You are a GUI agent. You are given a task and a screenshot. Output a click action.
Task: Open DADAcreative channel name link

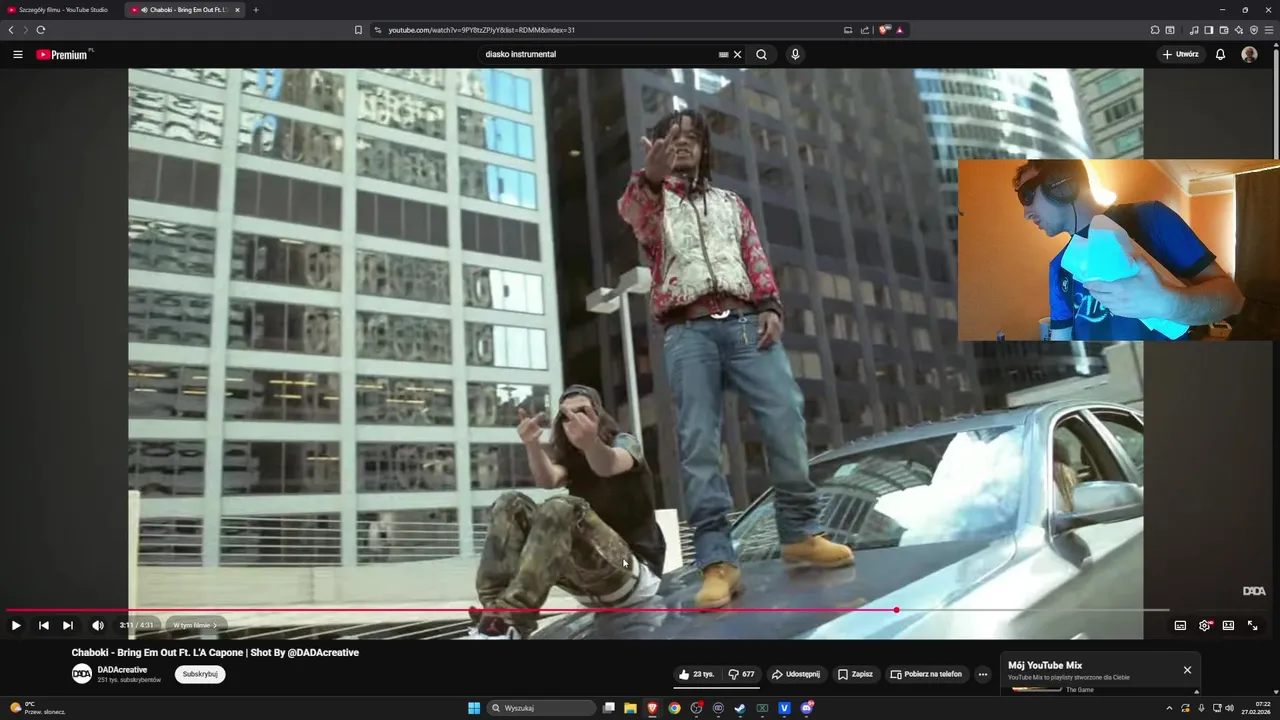tap(122, 670)
